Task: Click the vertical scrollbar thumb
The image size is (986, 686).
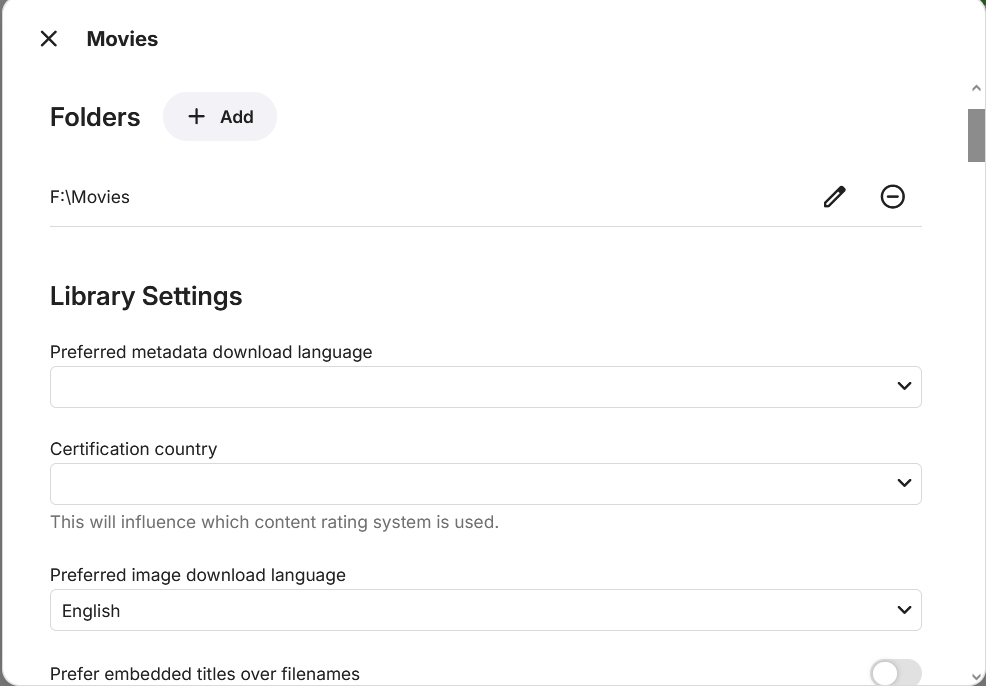Action: 976,134
